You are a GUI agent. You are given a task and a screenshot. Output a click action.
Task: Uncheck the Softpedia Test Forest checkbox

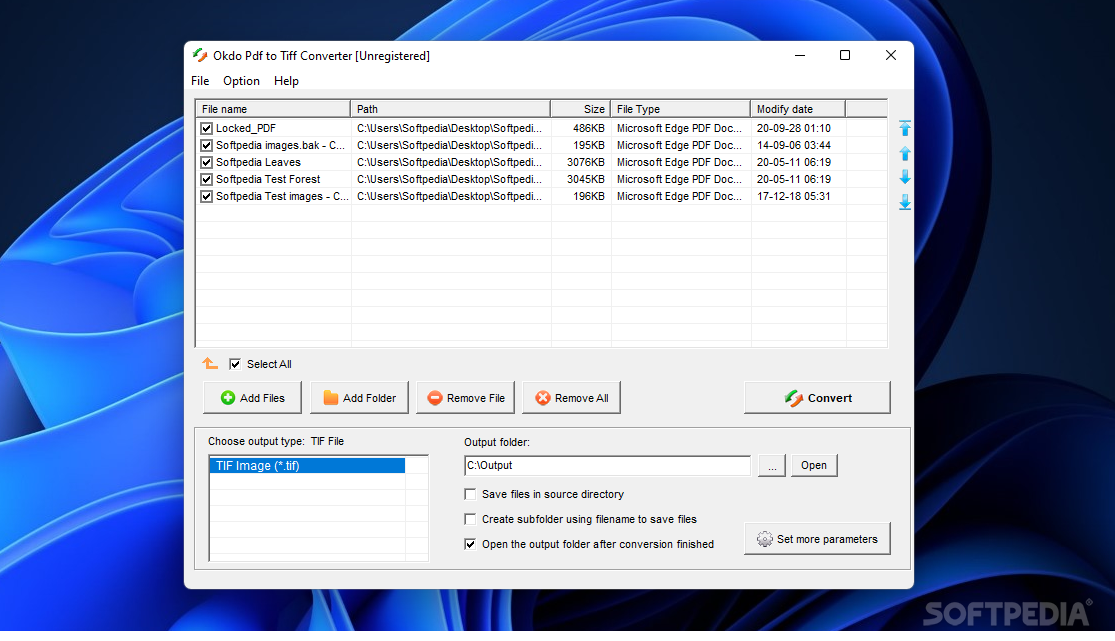click(x=206, y=179)
